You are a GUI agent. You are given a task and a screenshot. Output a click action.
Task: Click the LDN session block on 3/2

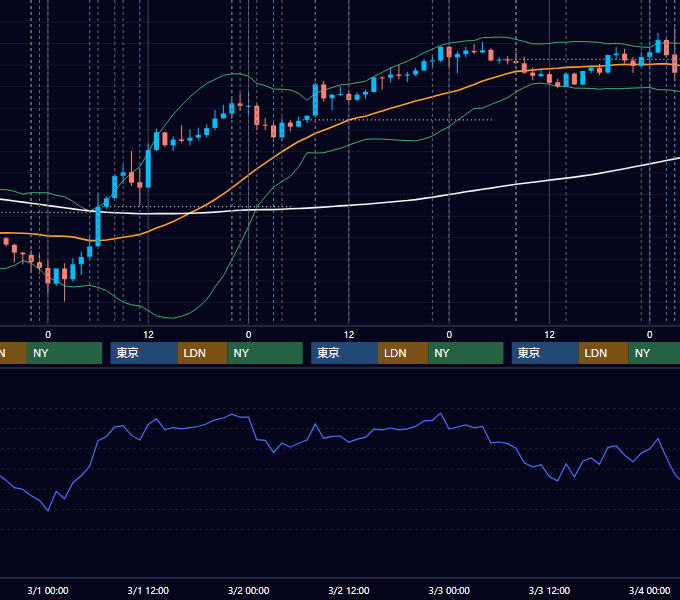tap(403, 353)
